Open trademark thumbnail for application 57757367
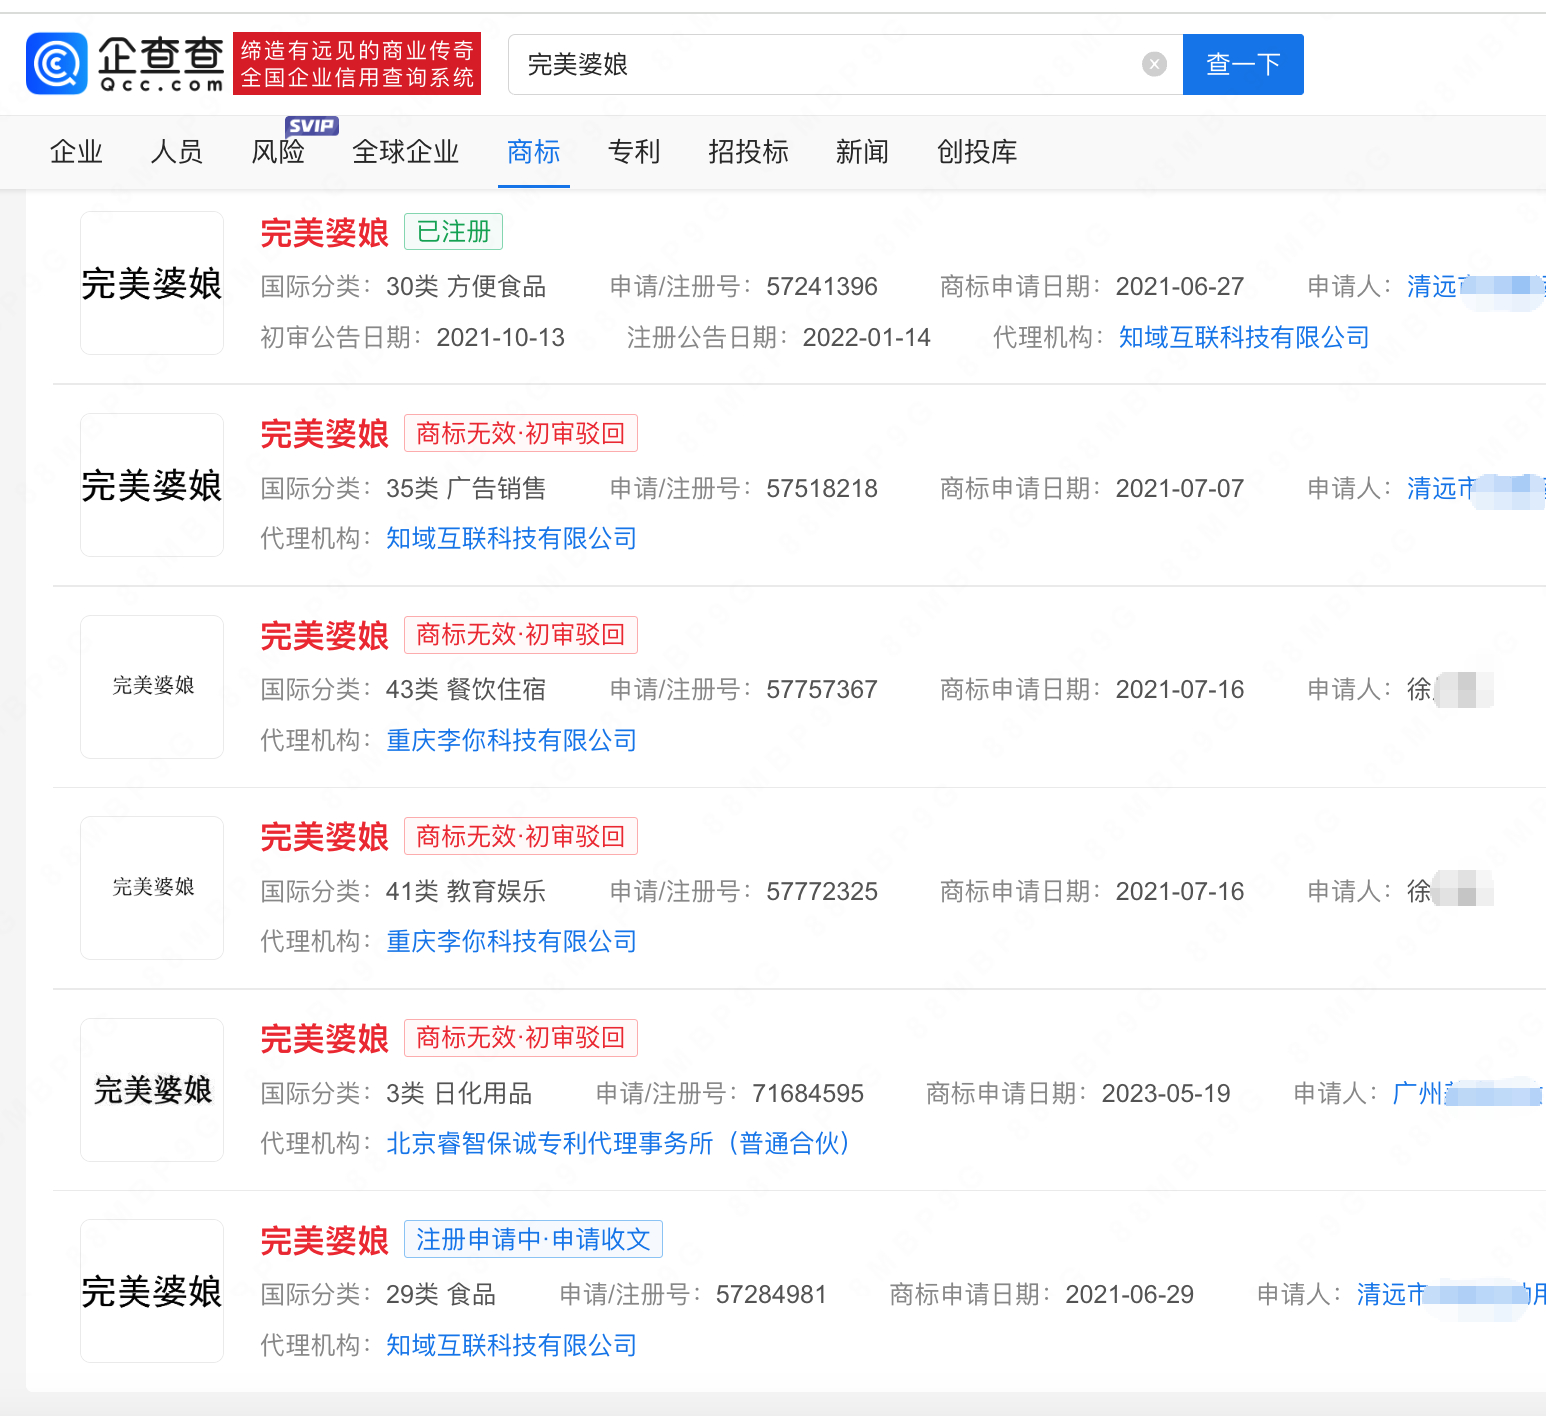 pyautogui.click(x=152, y=687)
